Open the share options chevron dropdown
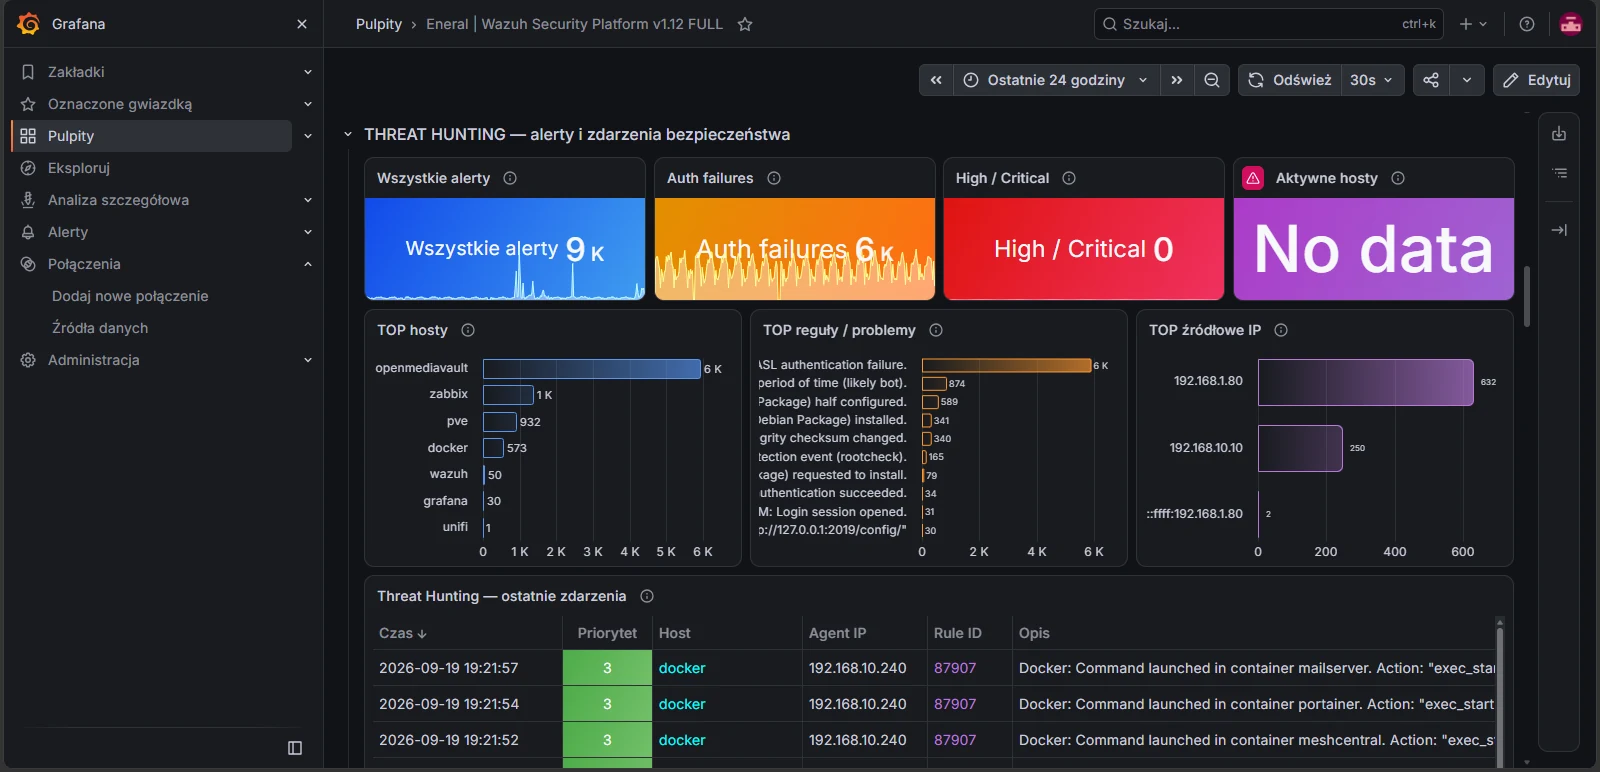Viewport: 1600px width, 772px height. 1467,80
